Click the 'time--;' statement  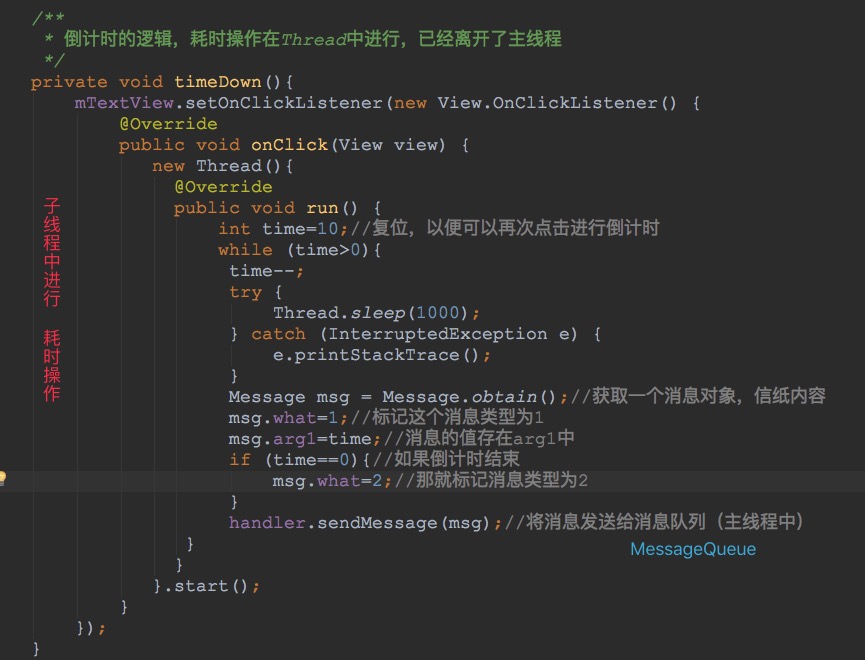[266, 271]
